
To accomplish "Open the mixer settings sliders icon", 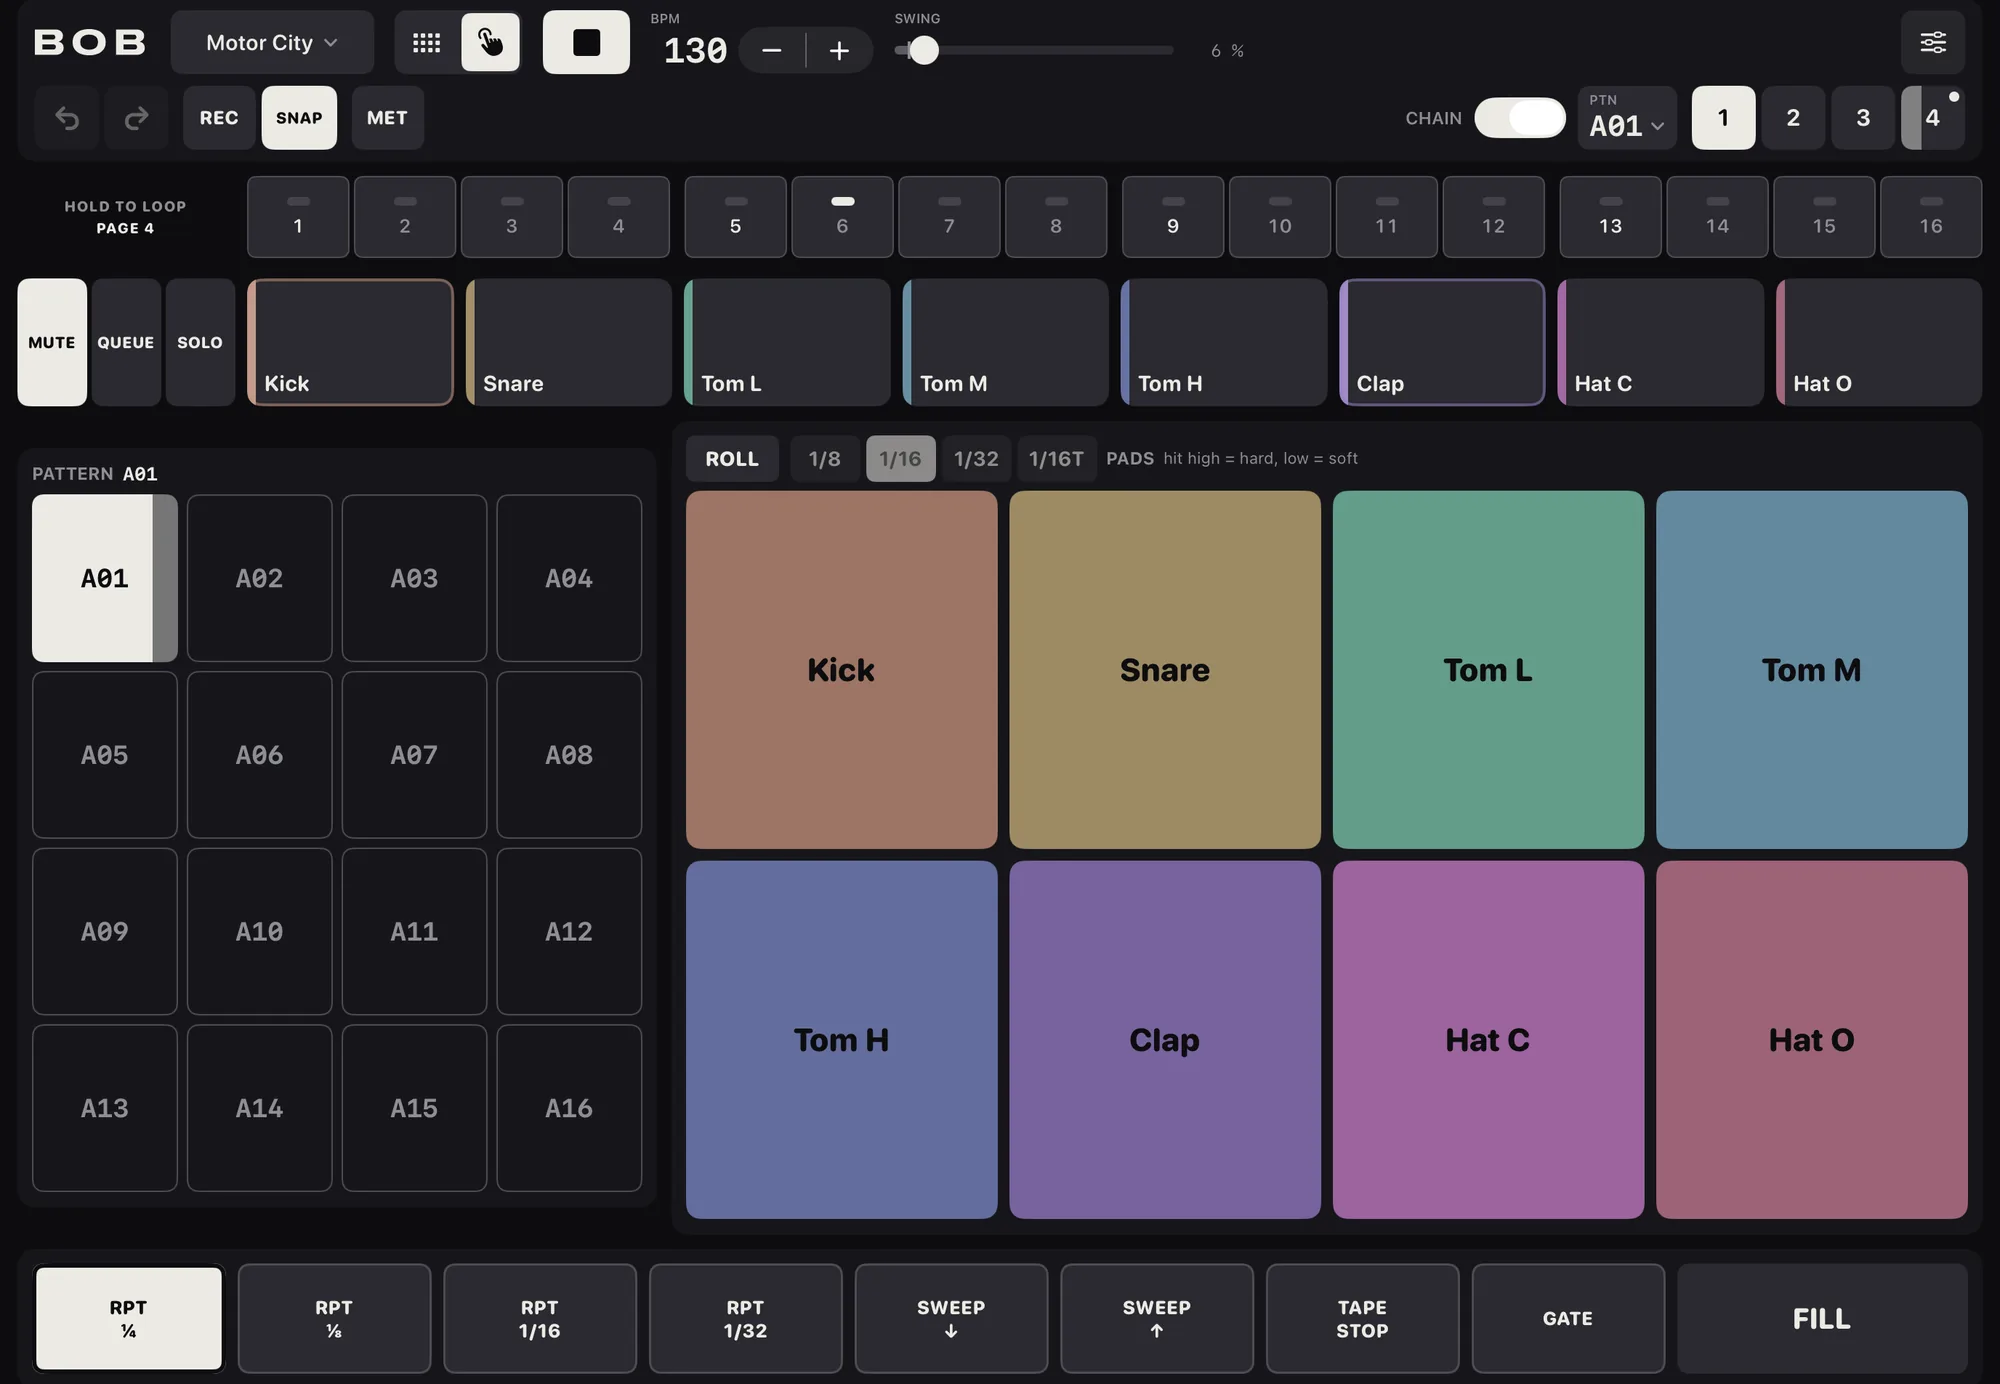I will coord(1933,43).
